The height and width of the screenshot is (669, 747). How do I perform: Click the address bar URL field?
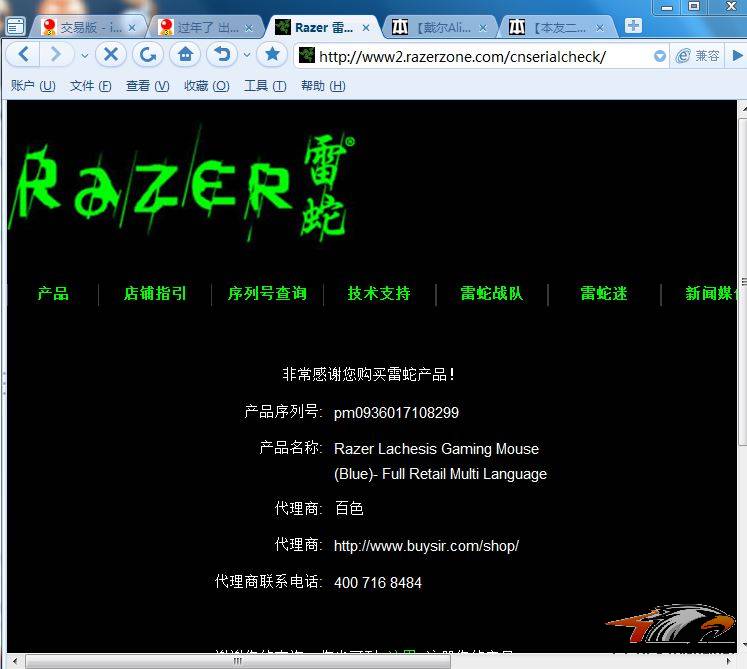pyautogui.click(x=481, y=56)
